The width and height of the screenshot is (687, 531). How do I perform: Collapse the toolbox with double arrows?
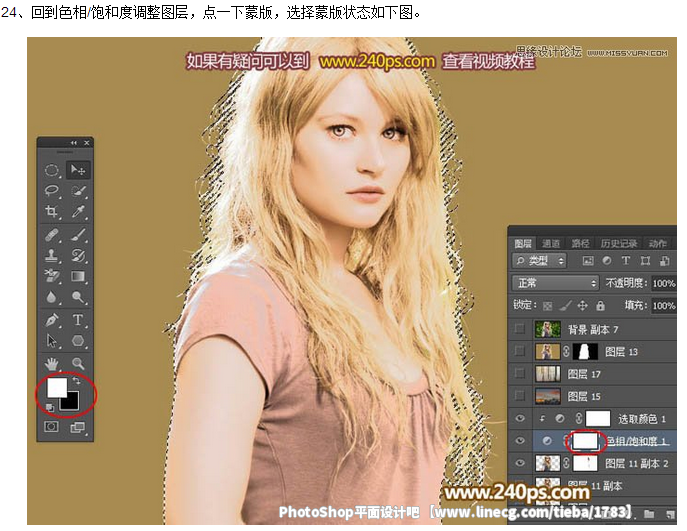(x=74, y=143)
